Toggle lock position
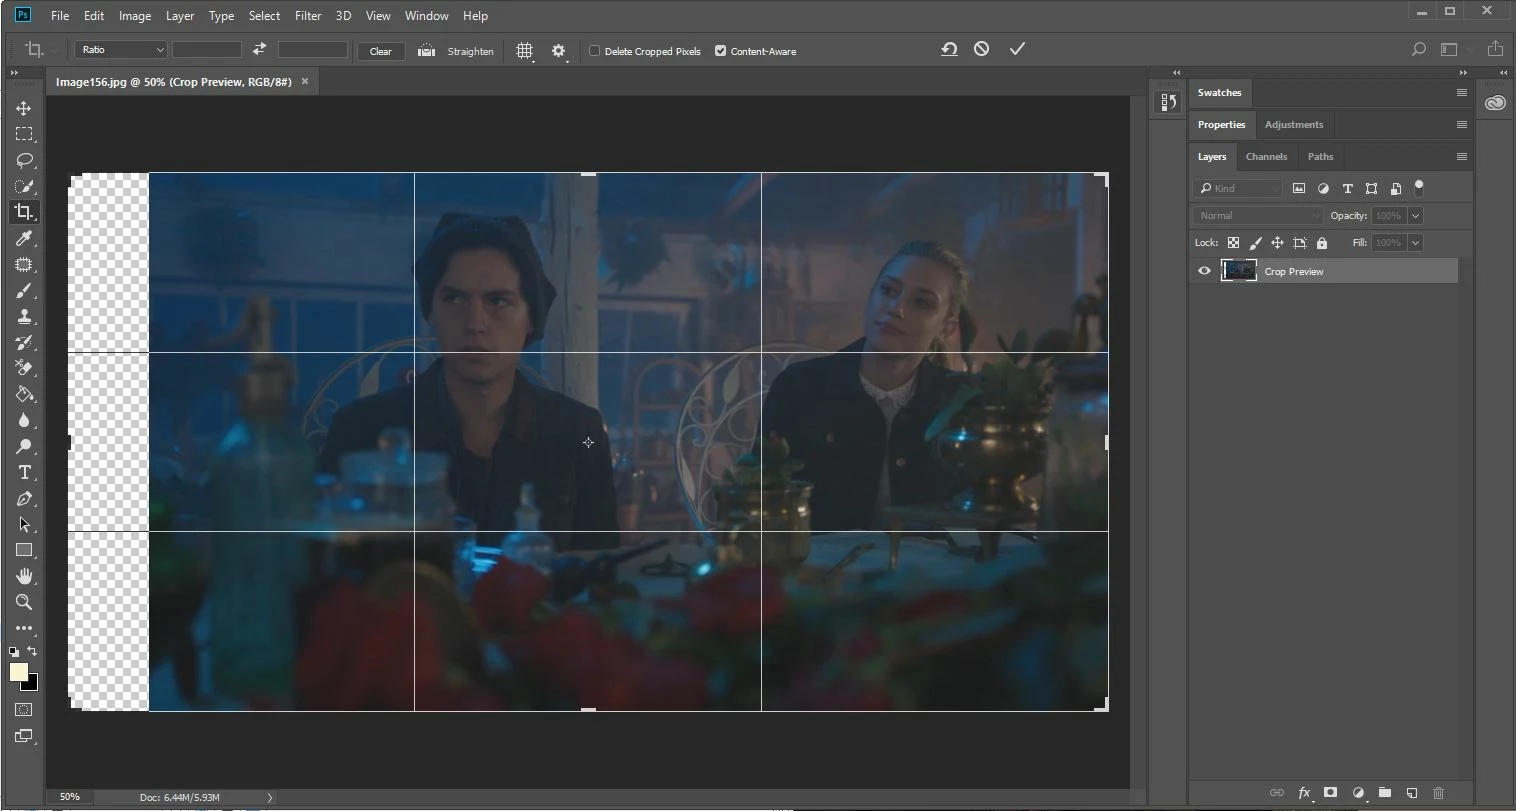1516x811 pixels. coord(1277,243)
